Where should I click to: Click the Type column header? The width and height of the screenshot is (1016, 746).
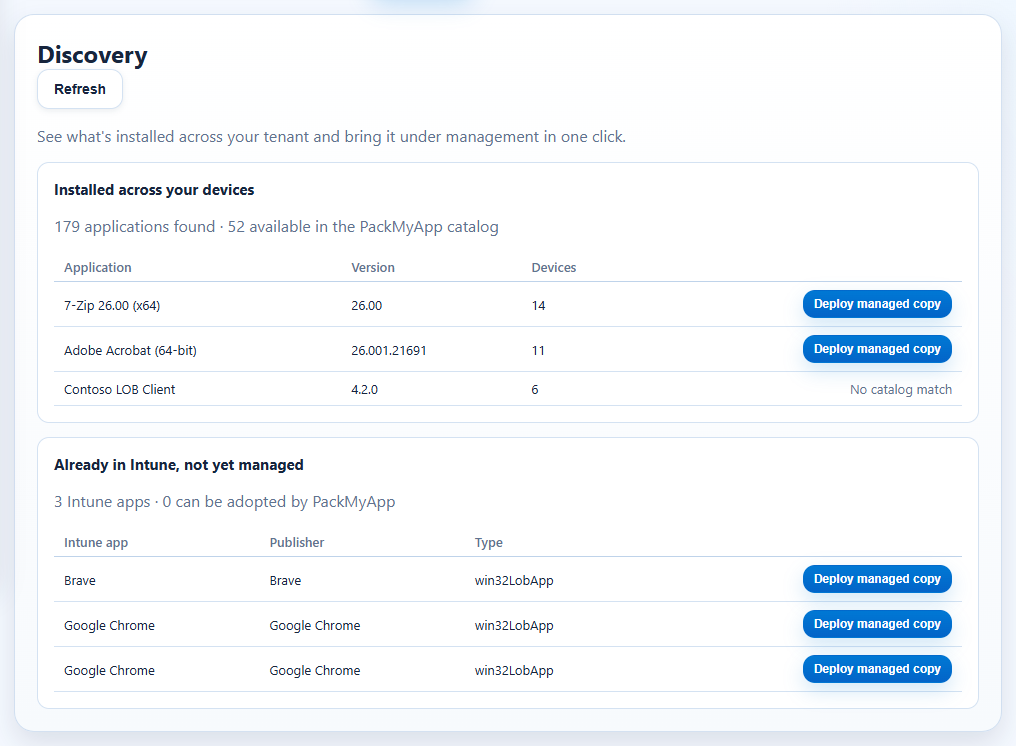(x=489, y=542)
